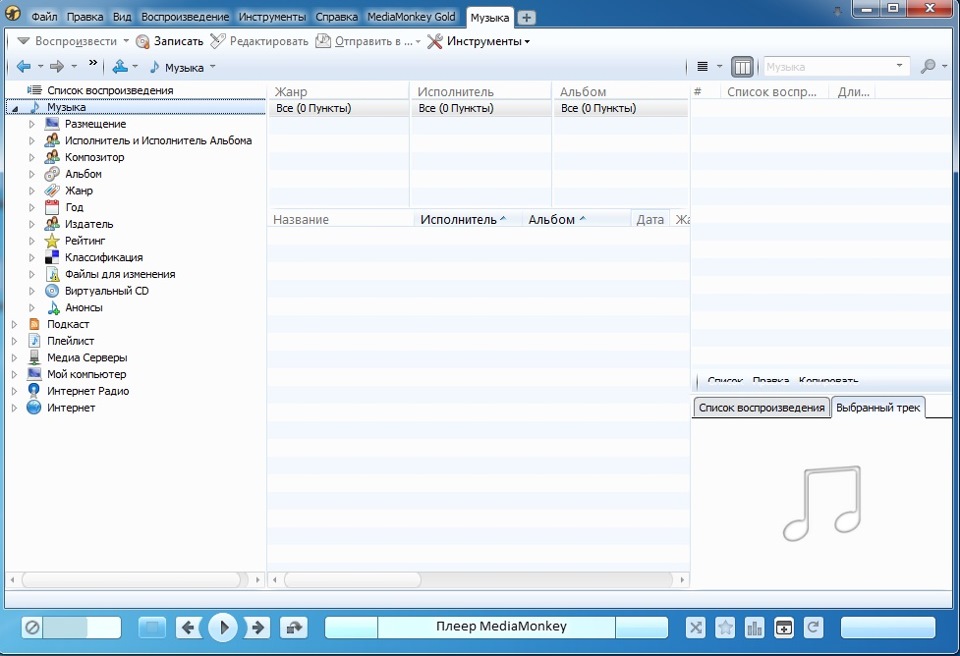The height and width of the screenshot is (656, 960).
Task: Open the Воспроизведение menu
Action: [x=185, y=17]
